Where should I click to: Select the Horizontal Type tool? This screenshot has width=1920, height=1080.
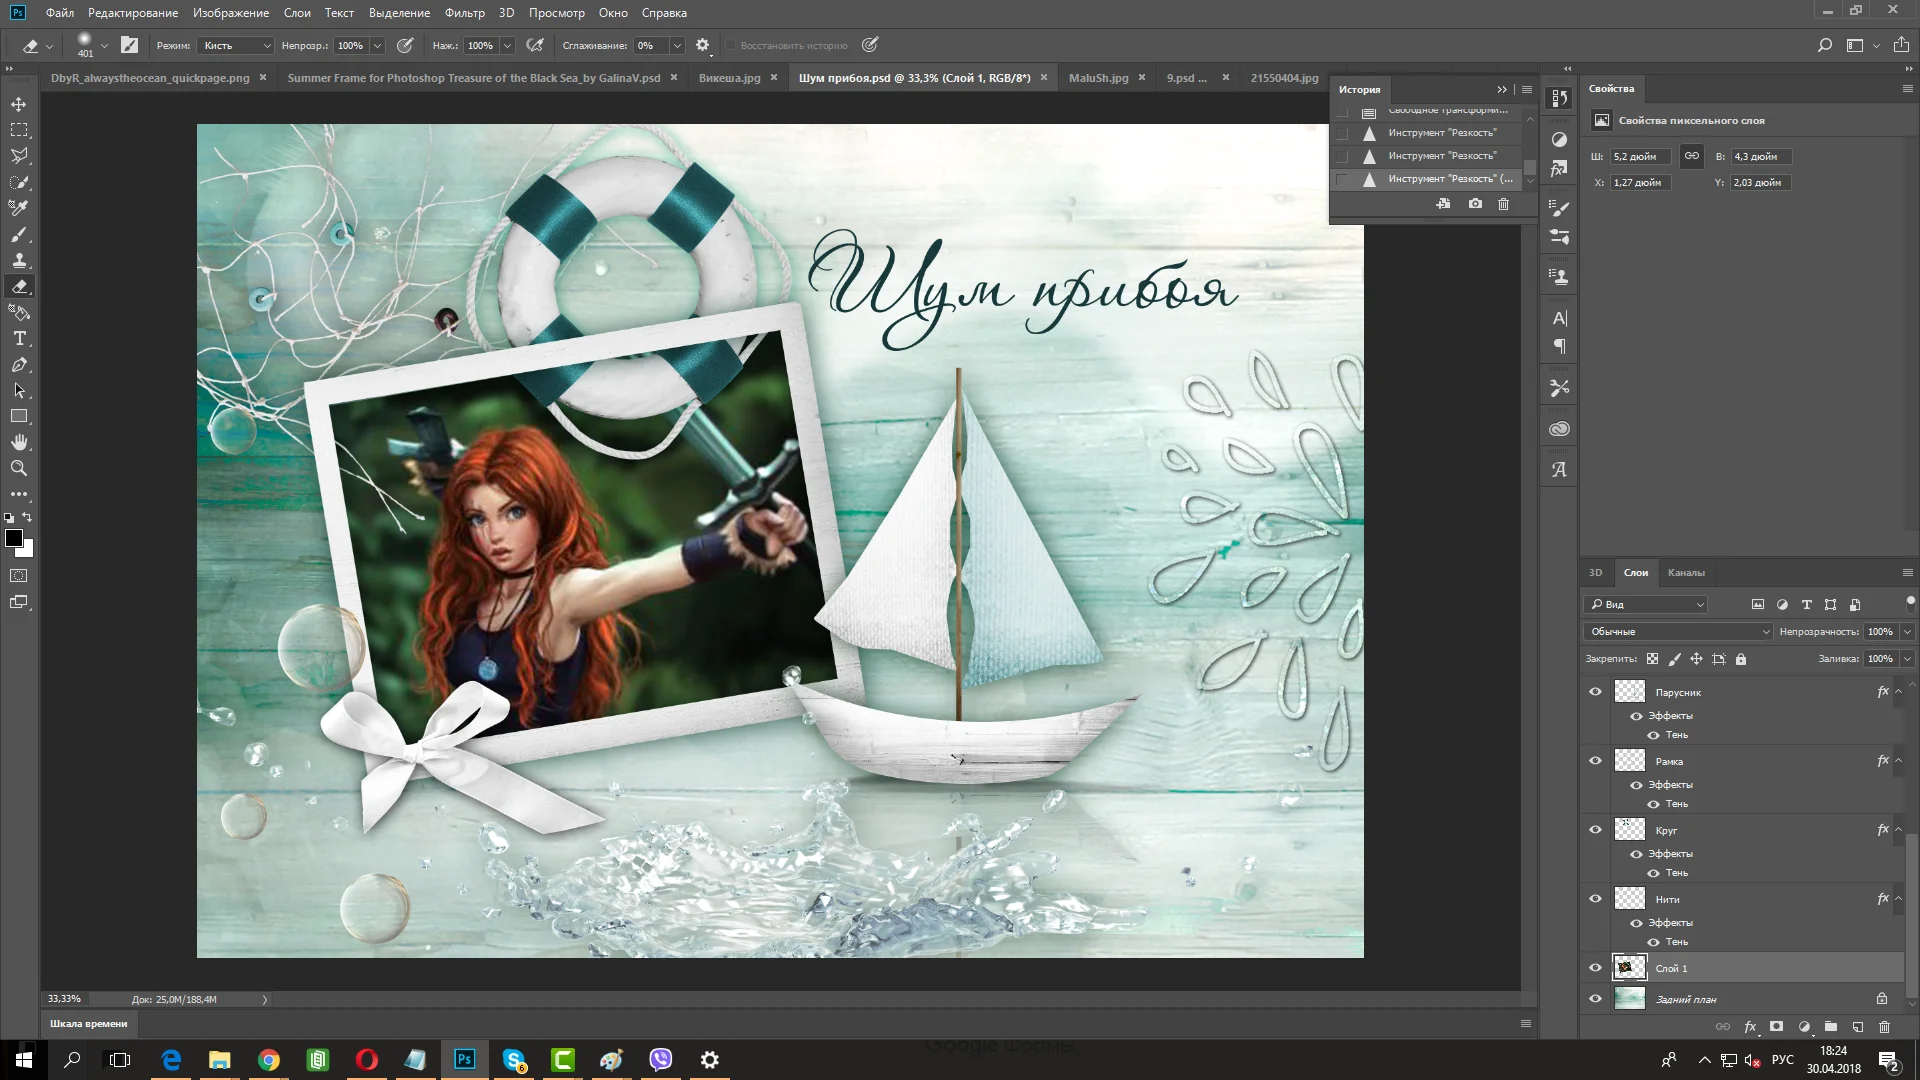pyautogui.click(x=19, y=339)
